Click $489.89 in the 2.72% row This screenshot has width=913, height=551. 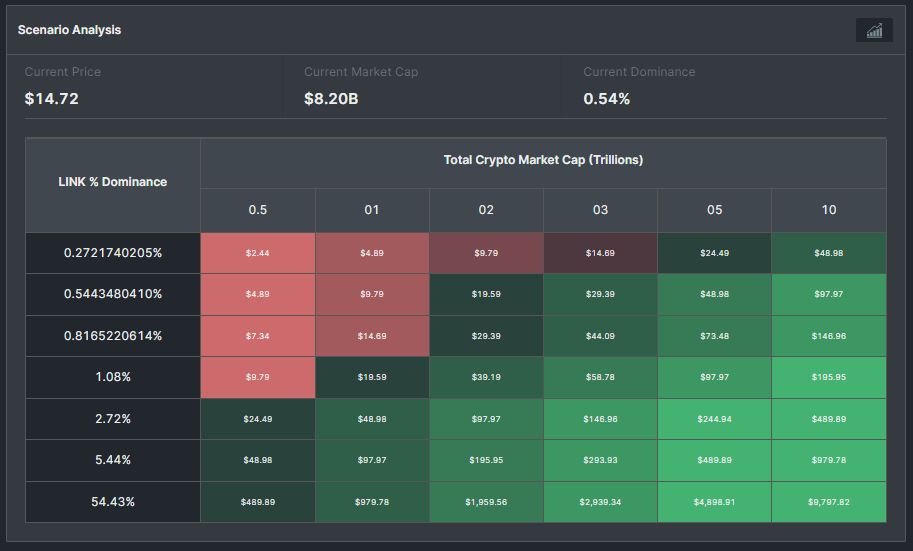pos(829,419)
